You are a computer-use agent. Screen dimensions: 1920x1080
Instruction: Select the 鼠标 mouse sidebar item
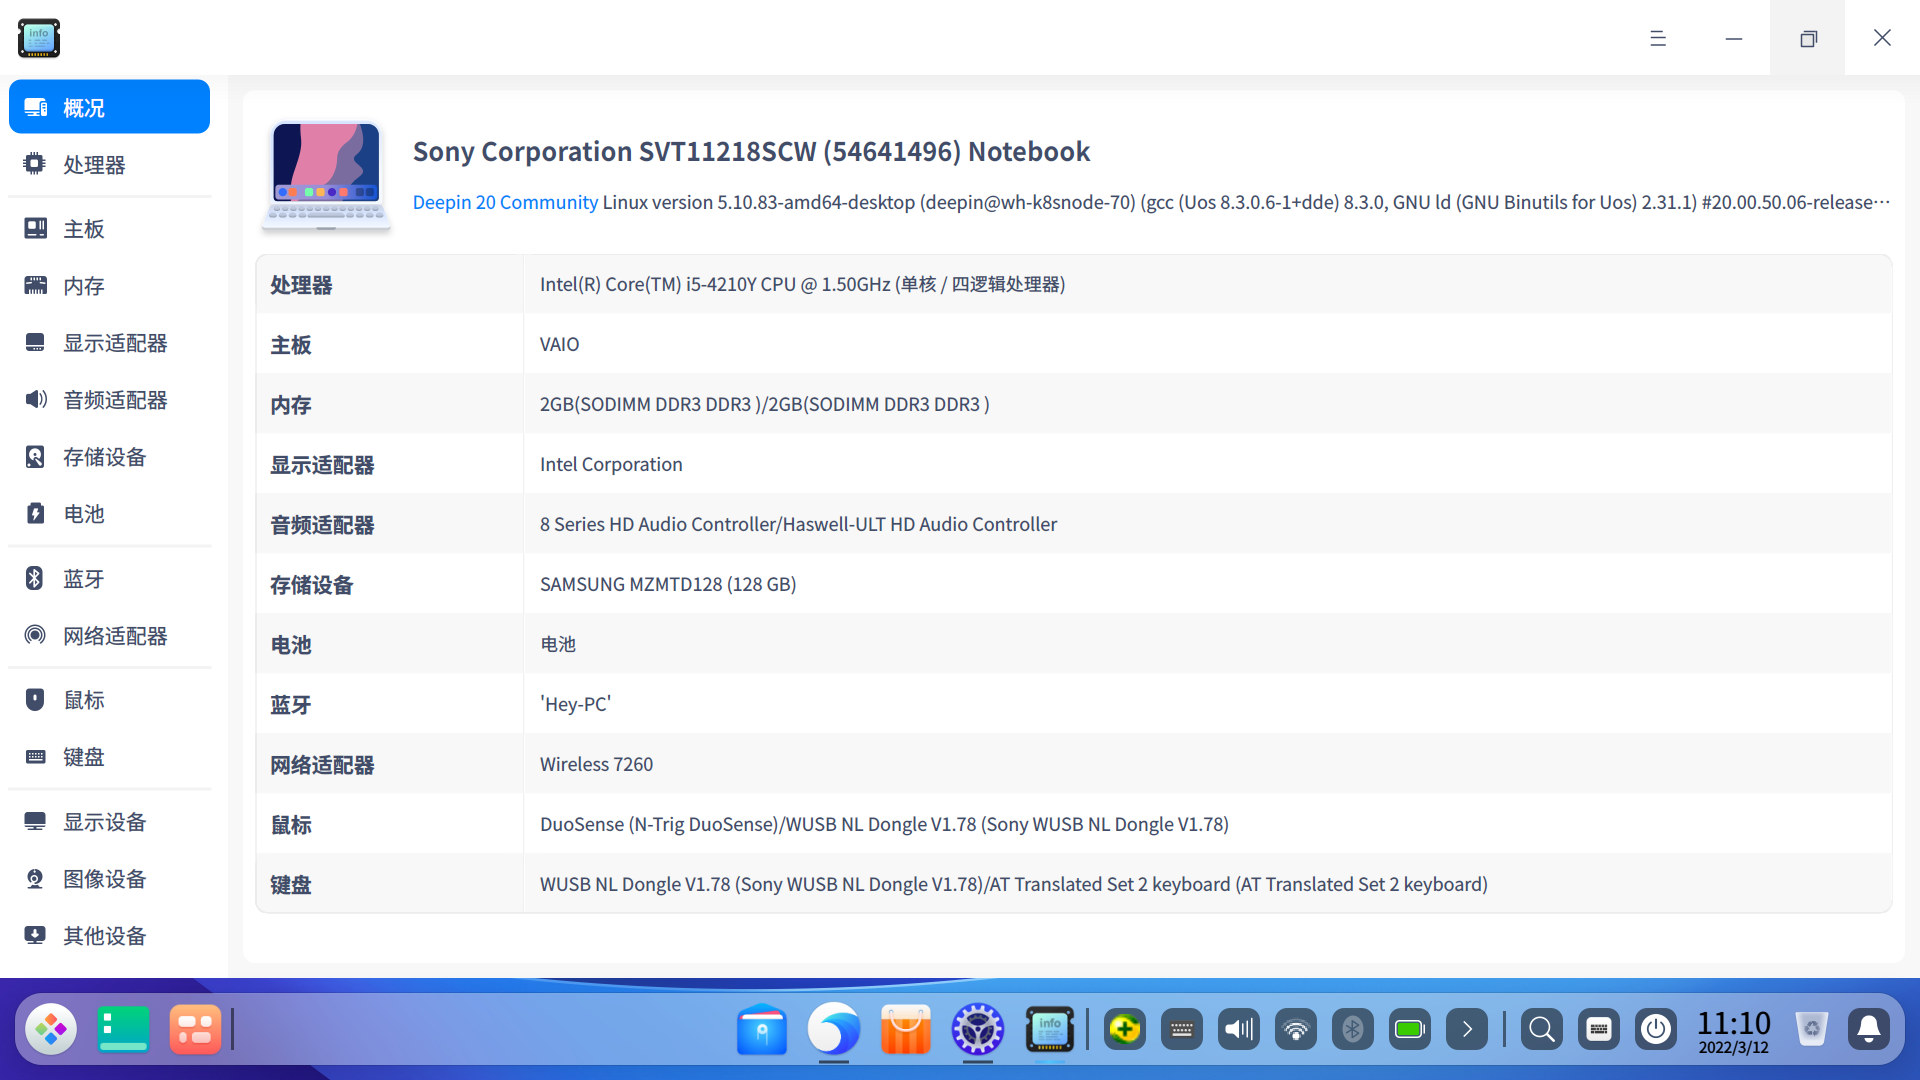(84, 700)
